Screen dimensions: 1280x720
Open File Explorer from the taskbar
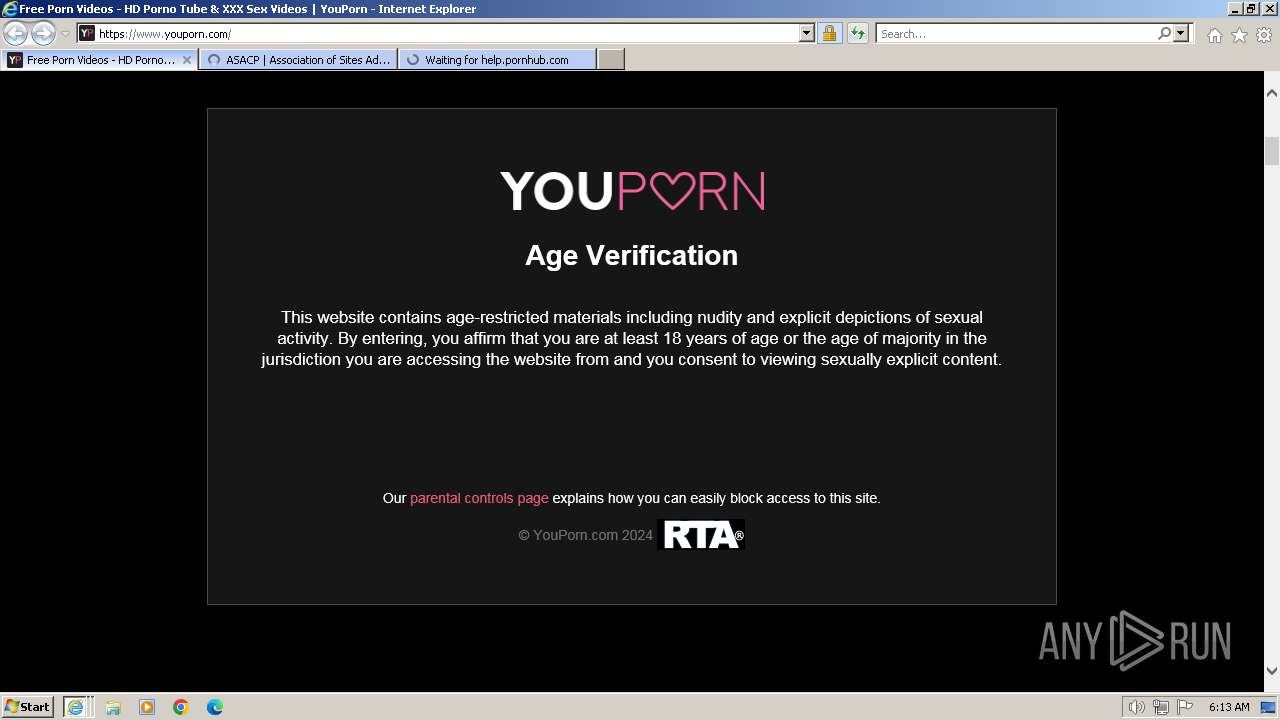(113, 707)
